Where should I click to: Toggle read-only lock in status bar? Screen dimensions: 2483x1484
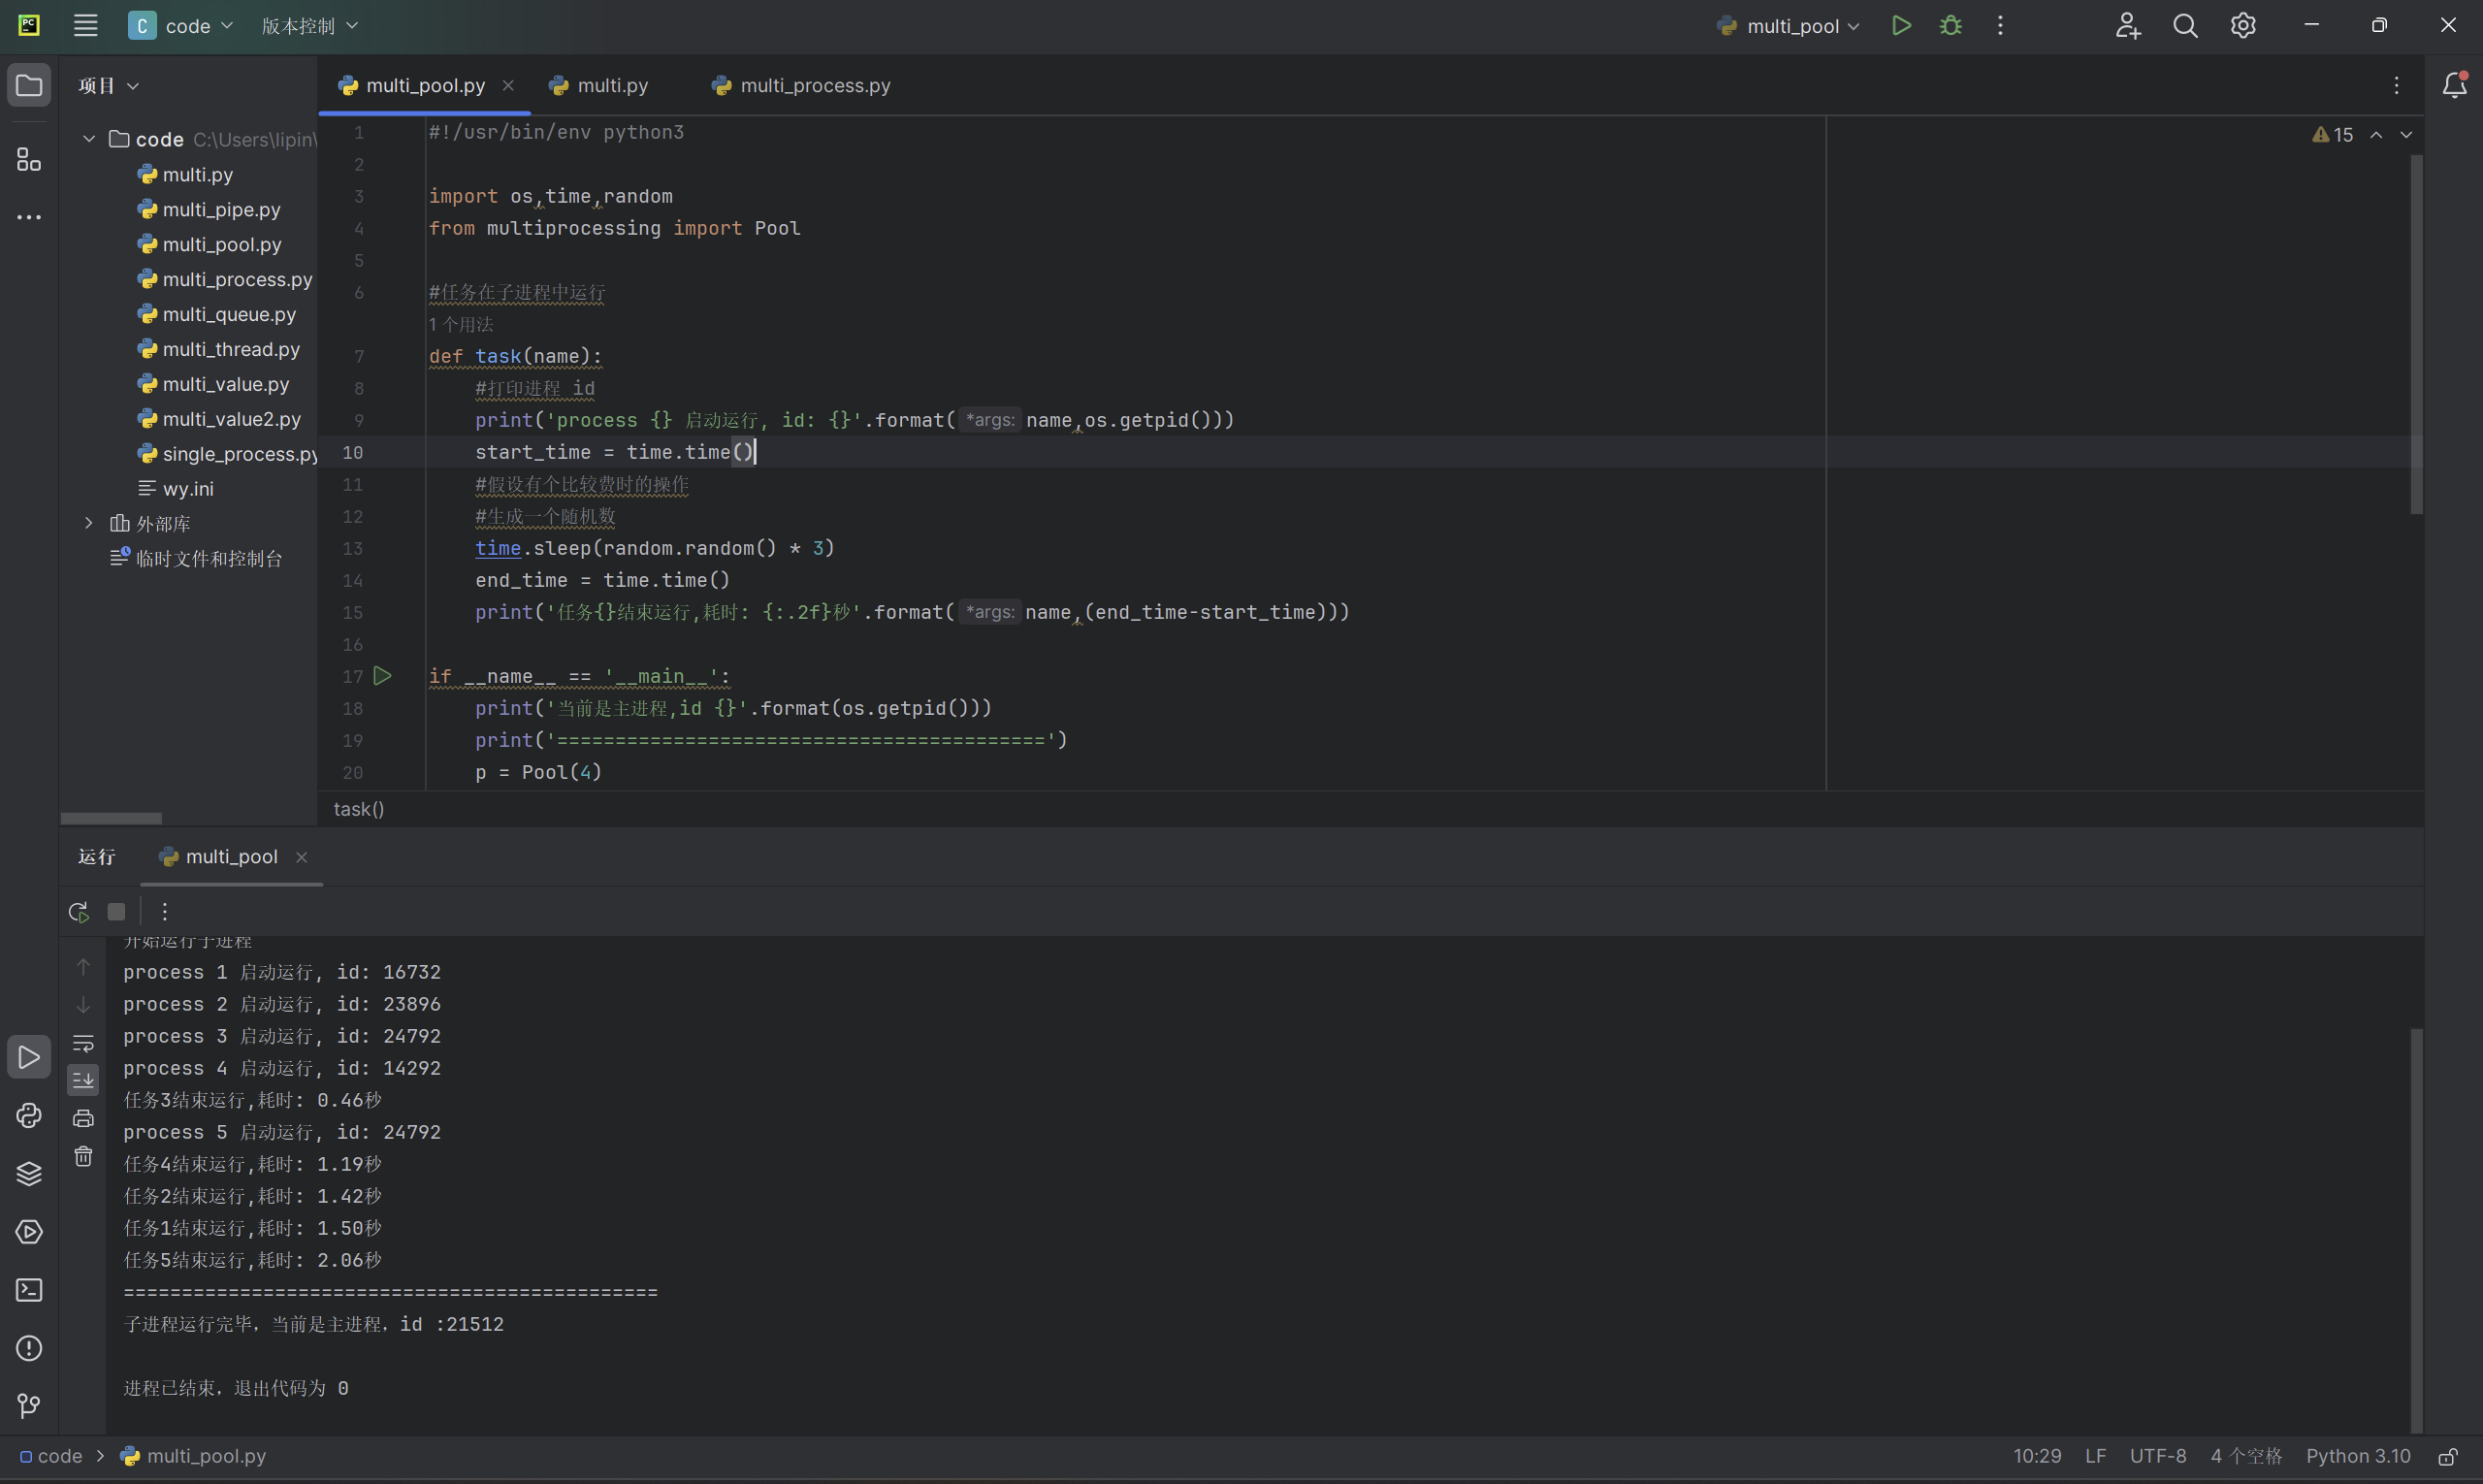(x=2448, y=1457)
